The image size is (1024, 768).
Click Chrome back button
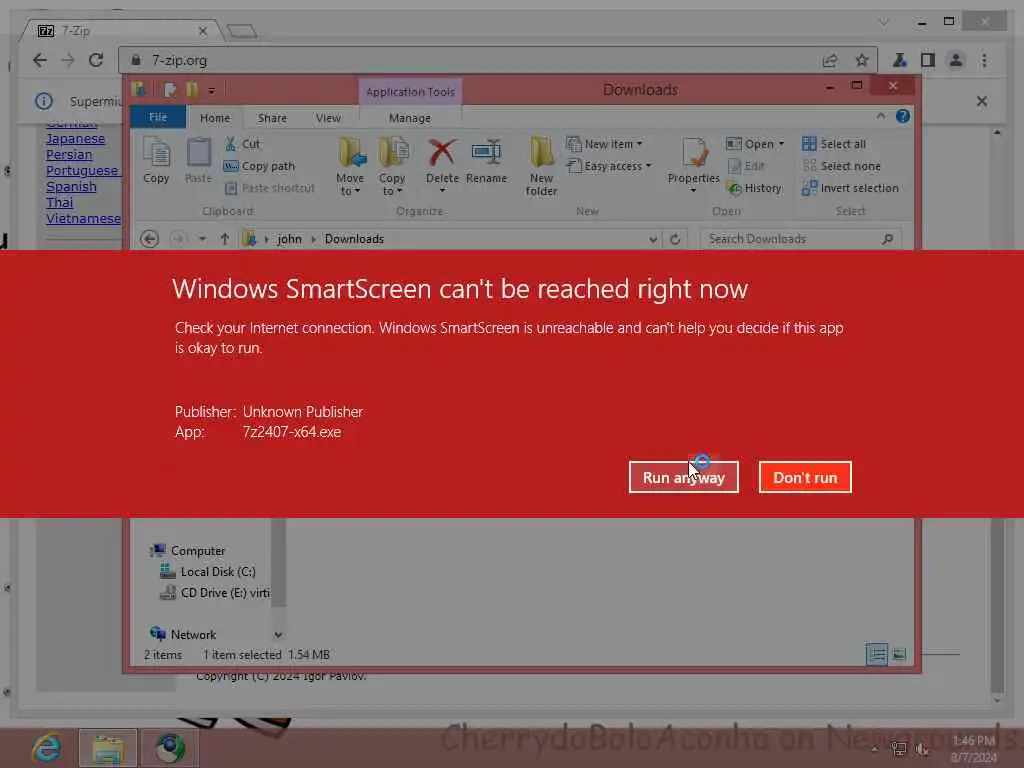(40, 60)
